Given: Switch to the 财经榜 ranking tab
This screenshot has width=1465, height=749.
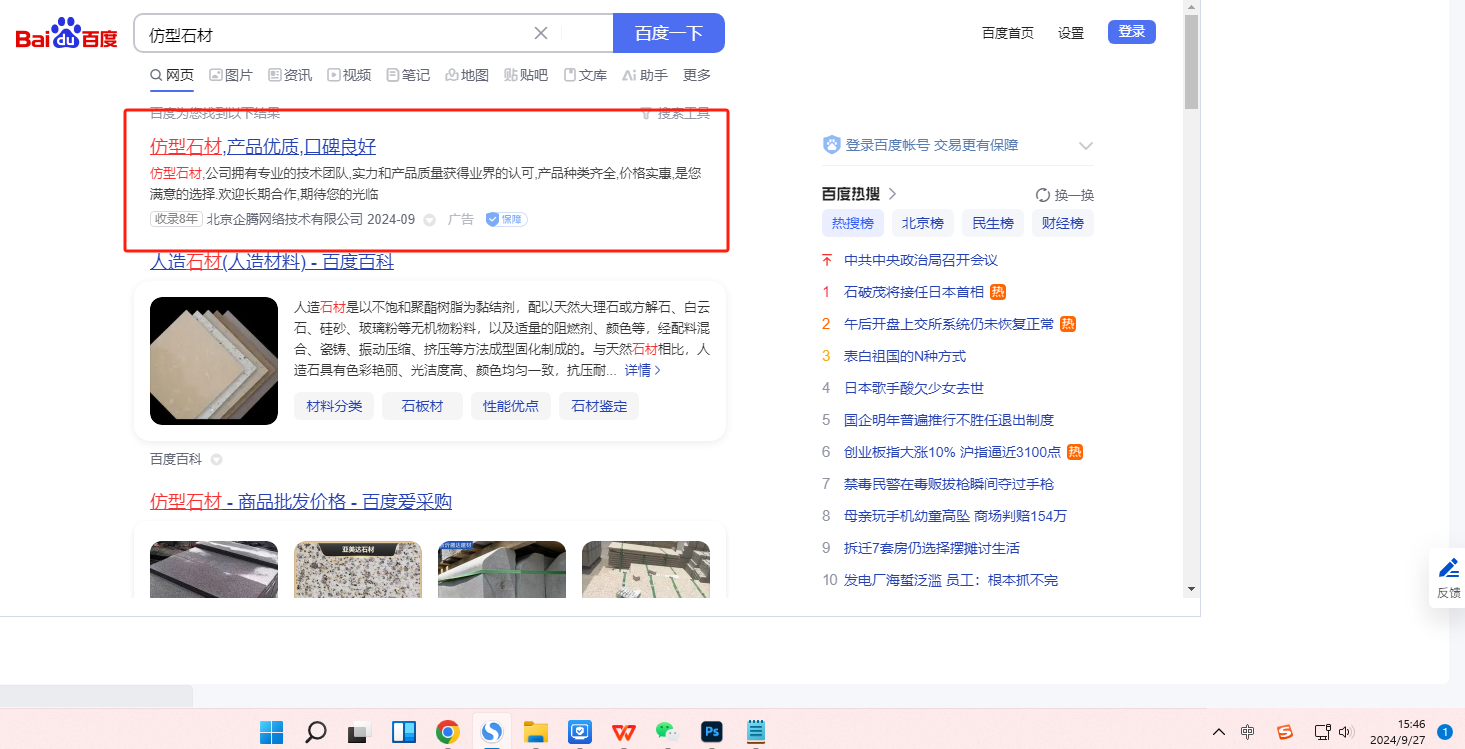Looking at the screenshot, I should (1063, 223).
